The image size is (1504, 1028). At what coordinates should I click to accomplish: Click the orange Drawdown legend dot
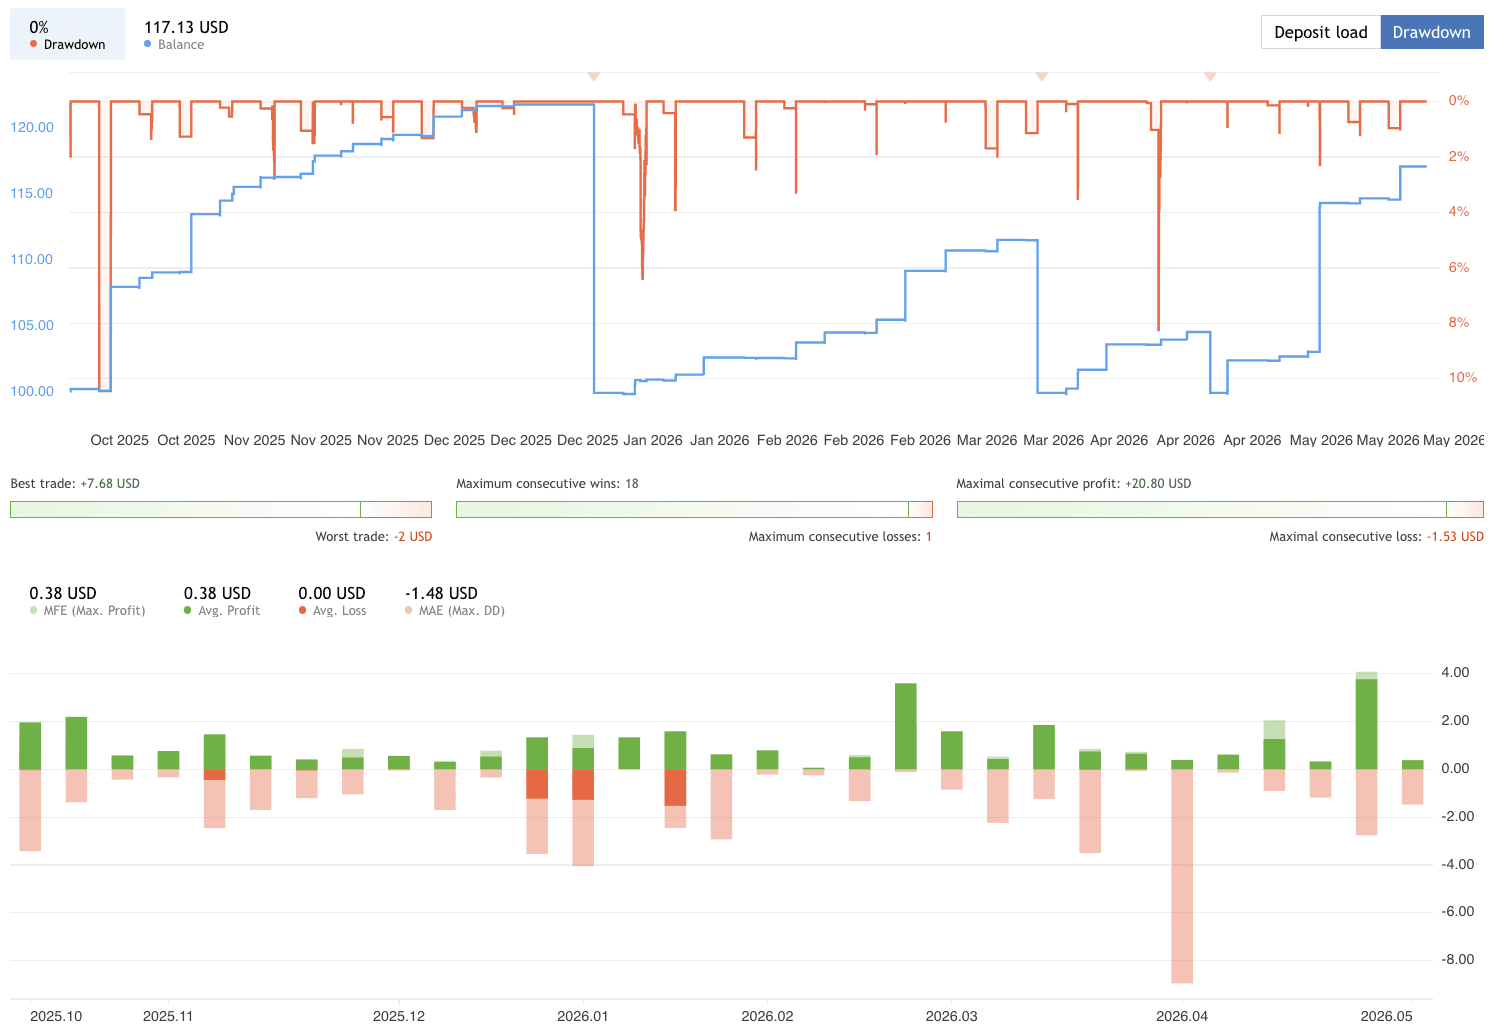click(33, 44)
